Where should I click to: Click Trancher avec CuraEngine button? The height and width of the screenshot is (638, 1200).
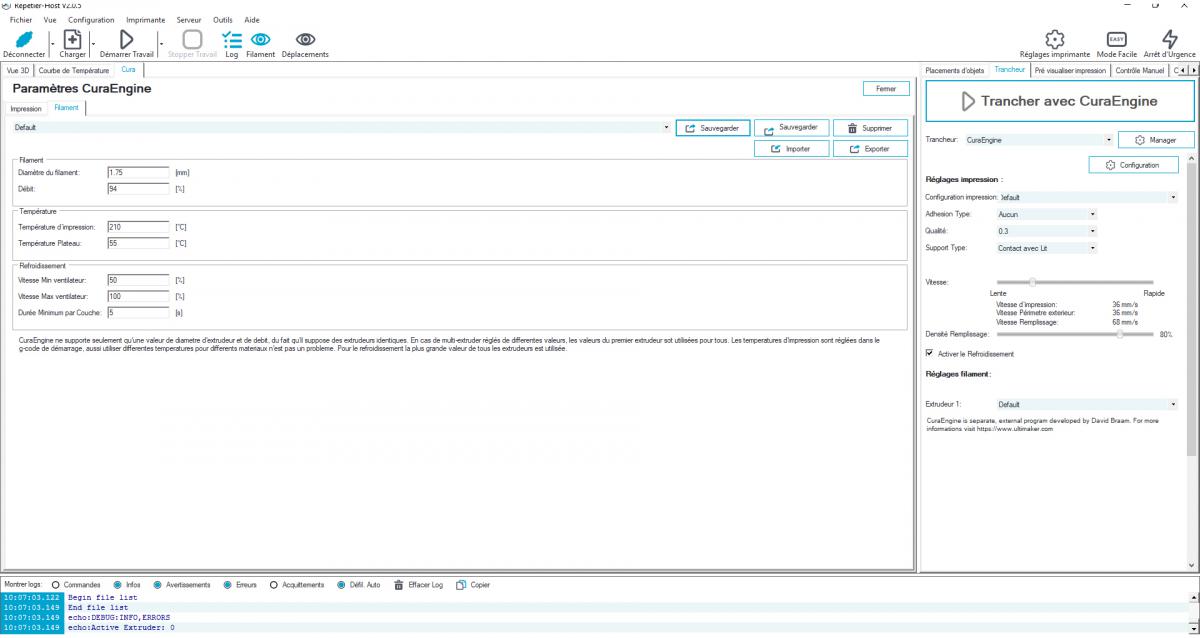tap(1059, 101)
